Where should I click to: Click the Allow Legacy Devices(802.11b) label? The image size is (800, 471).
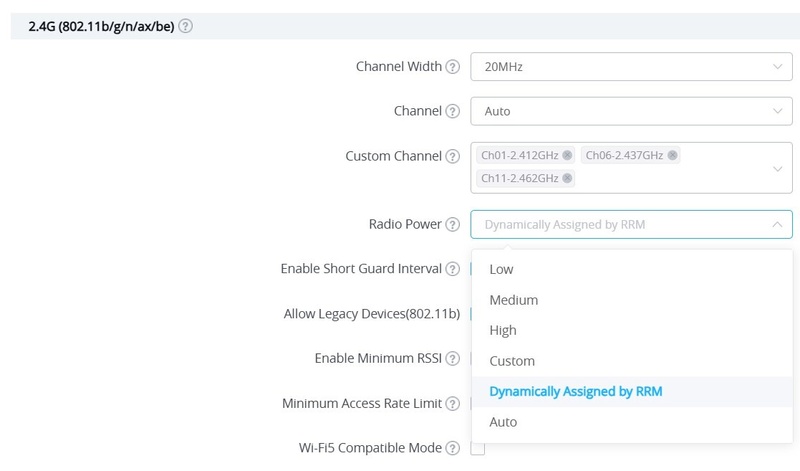click(x=371, y=313)
